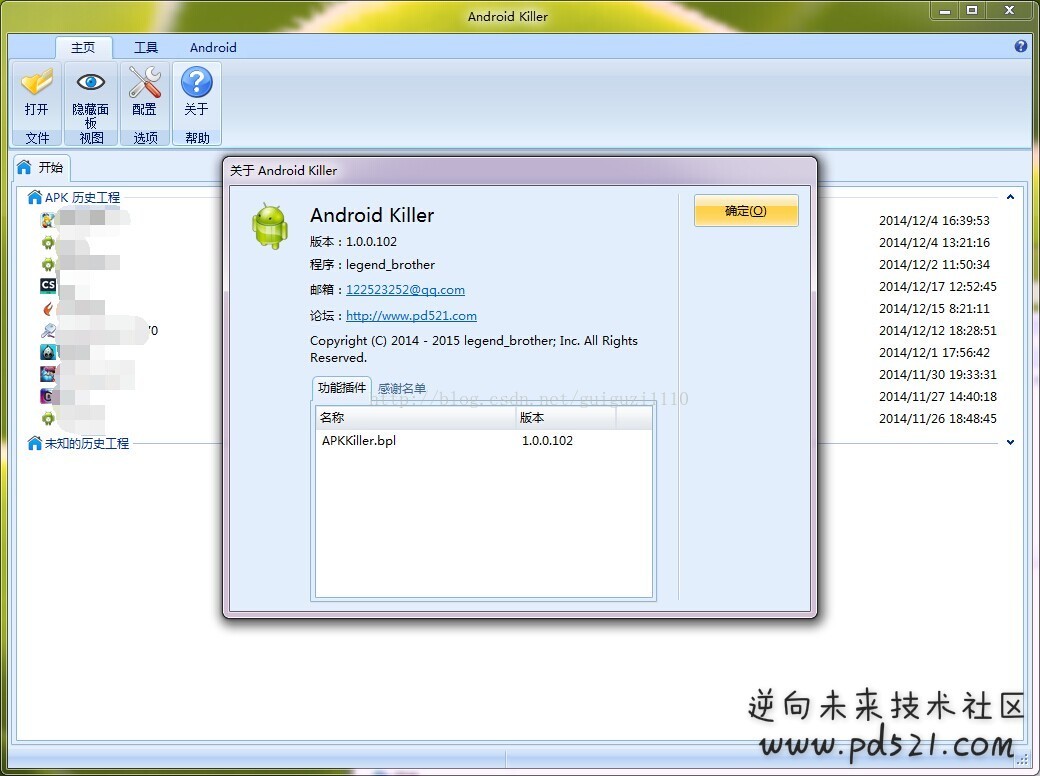Image resolution: width=1040 pixels, height=776 pixels.
Task: Select the Android icon on the 2014/11/26 18:48:45 row
Action: pos(48,419)
